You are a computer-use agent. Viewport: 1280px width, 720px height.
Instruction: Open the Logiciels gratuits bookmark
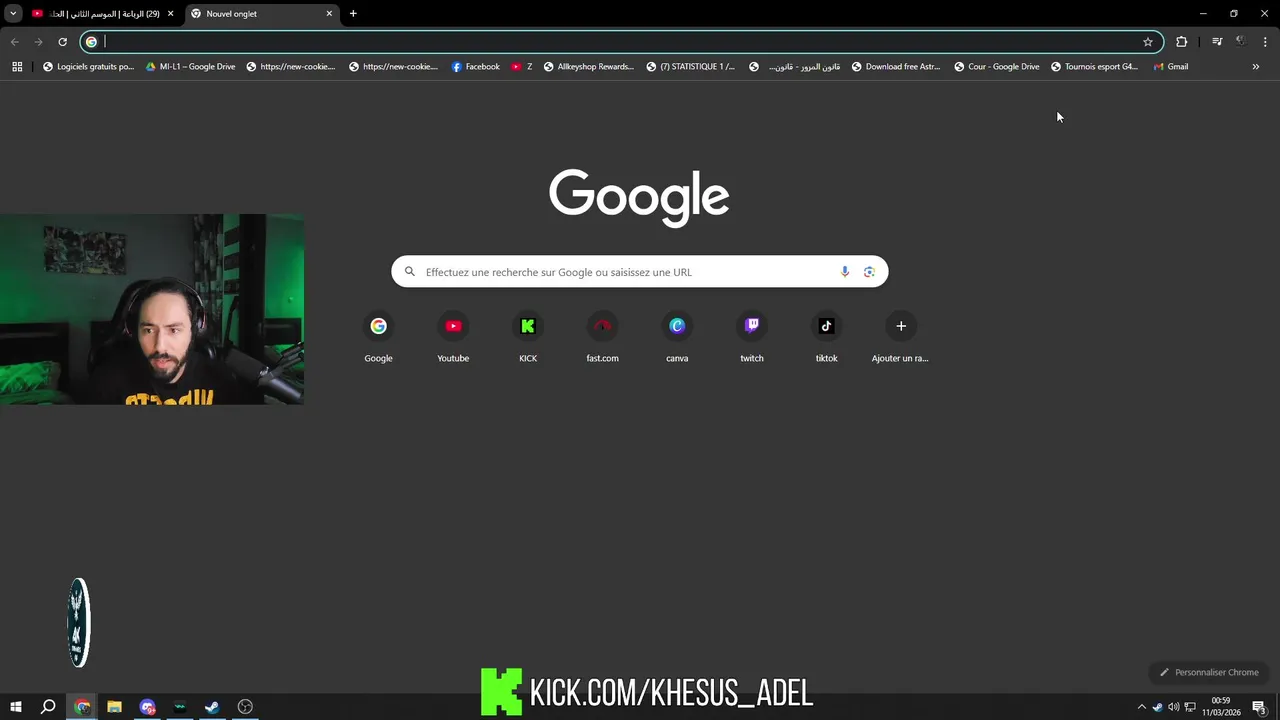[x=89, y=67]
